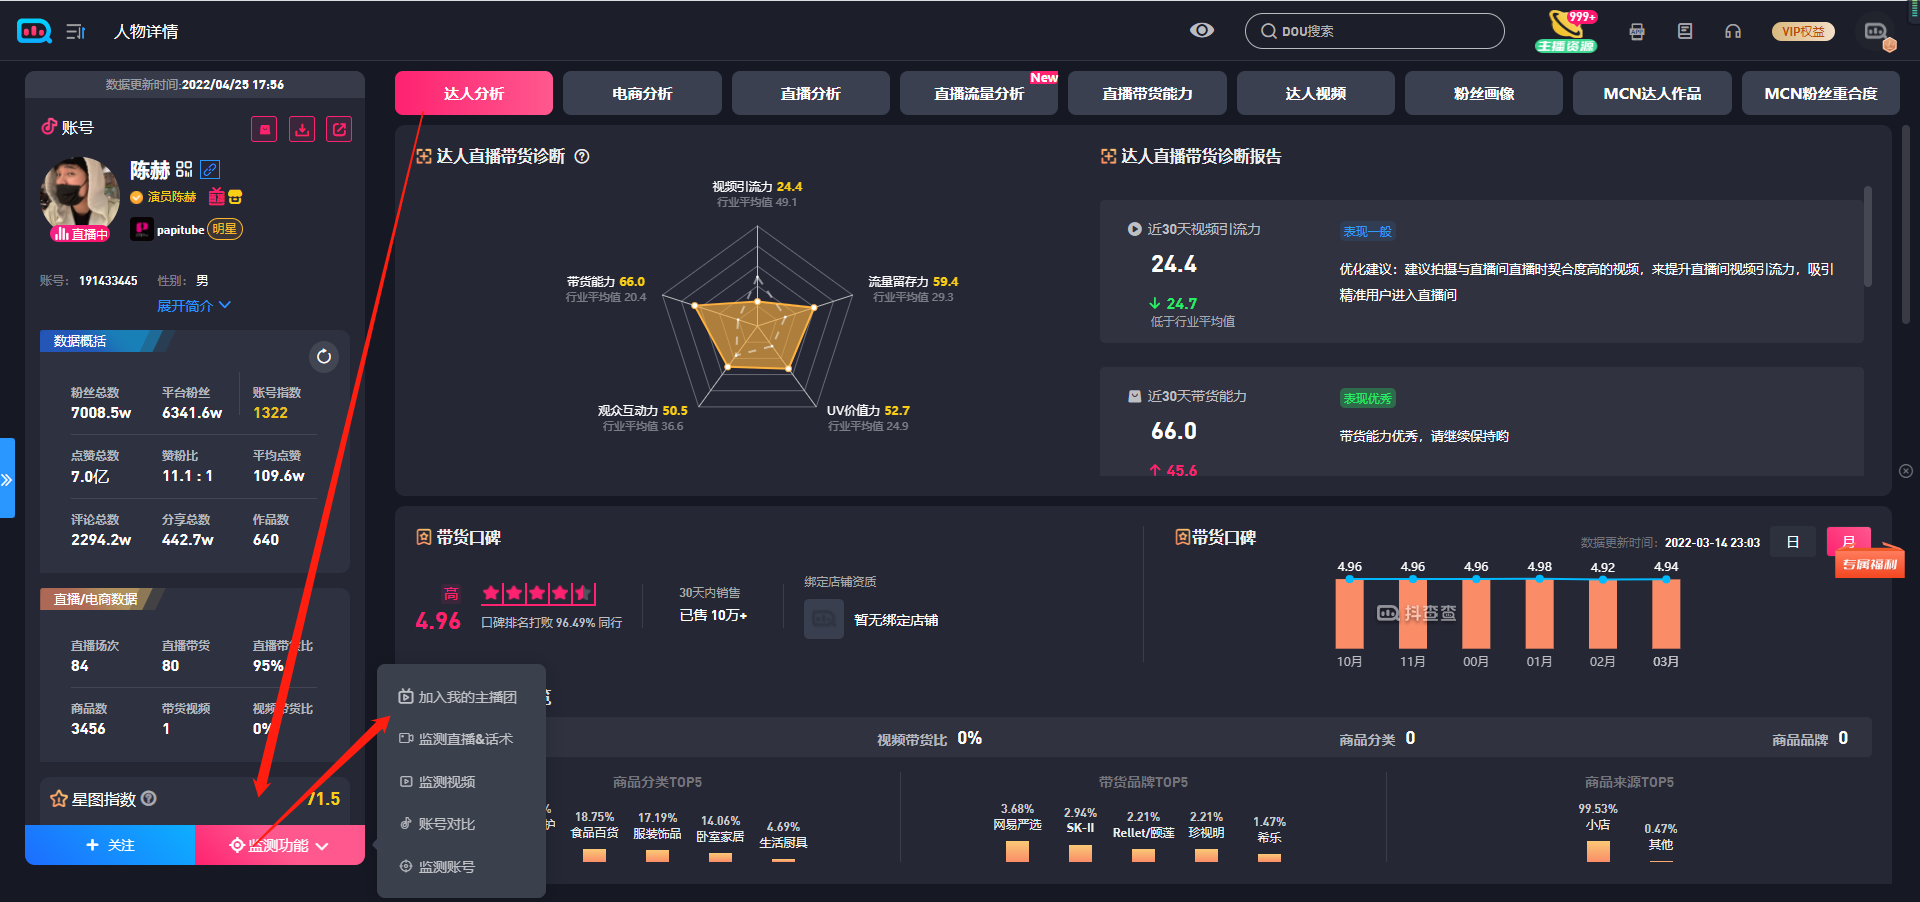Select 日 view for 带货口碑 chart

click(x=1793, y=542)
